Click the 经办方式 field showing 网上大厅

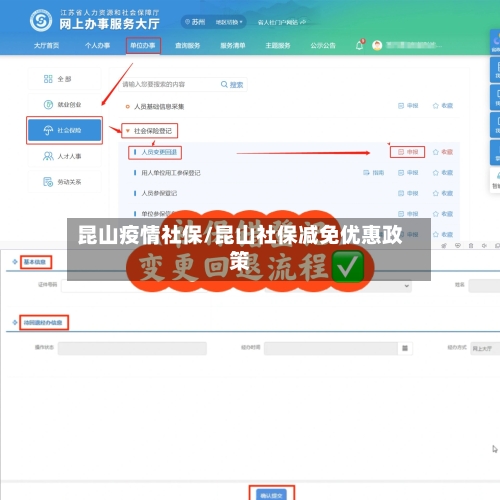click(485, 348)
